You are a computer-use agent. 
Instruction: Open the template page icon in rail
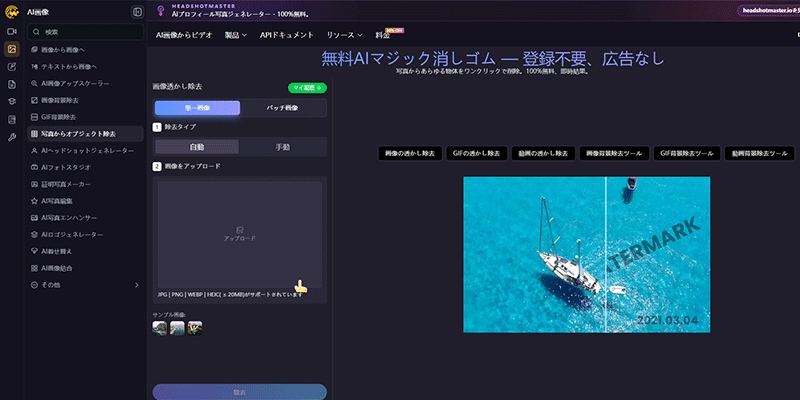[x=12, y=120]
